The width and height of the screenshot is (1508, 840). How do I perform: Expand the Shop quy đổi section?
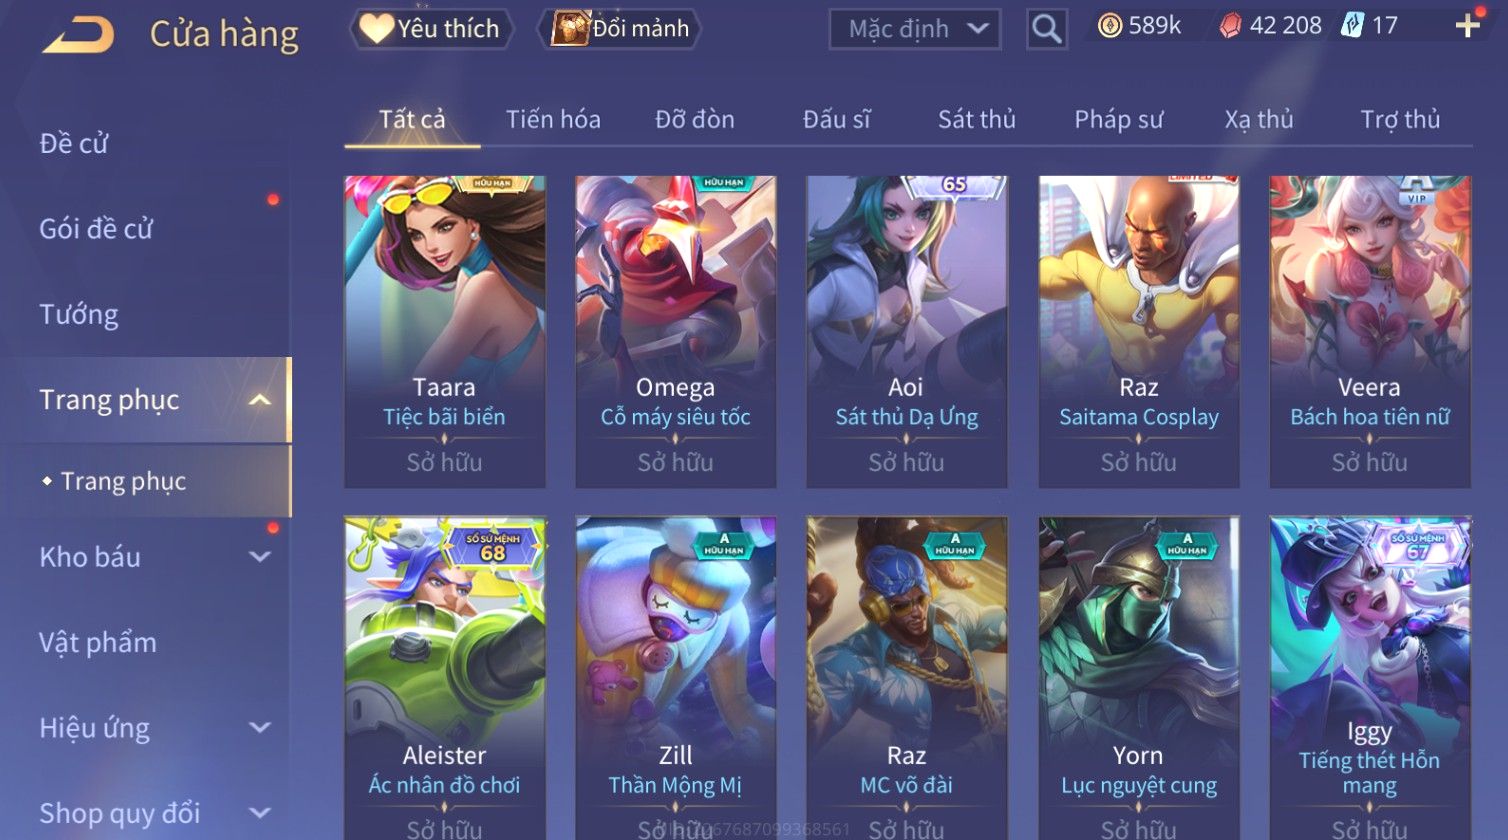click(260, 813)
